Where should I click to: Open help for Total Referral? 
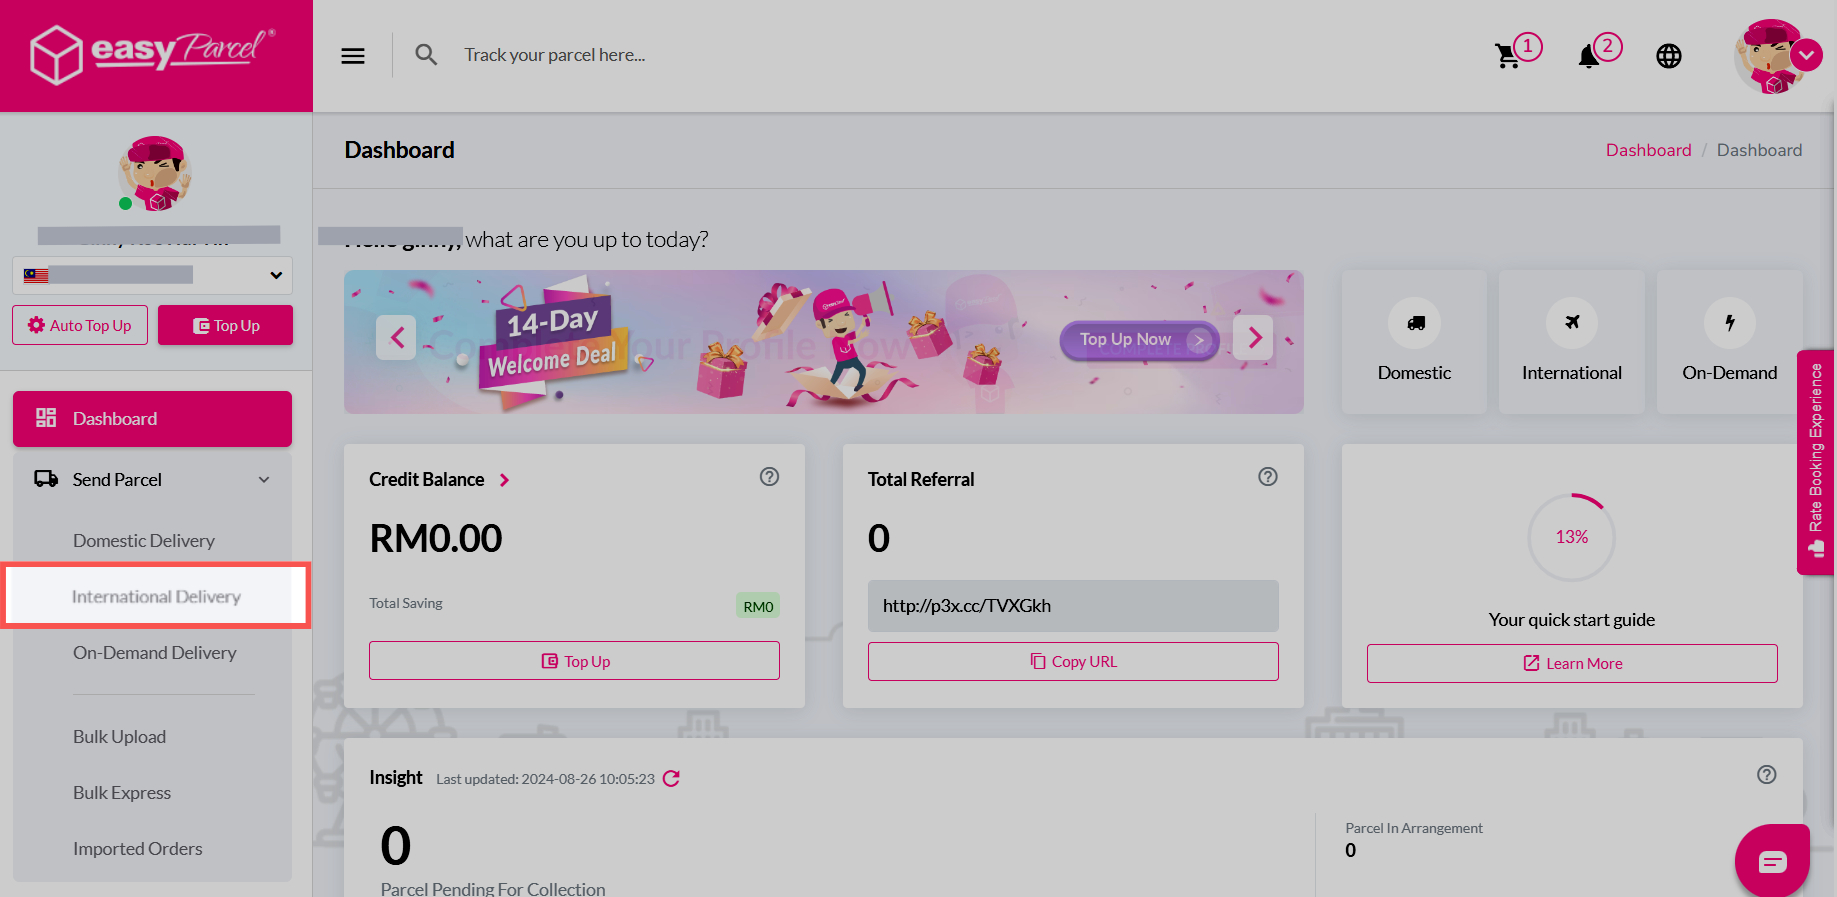[x=1268, y=477]
